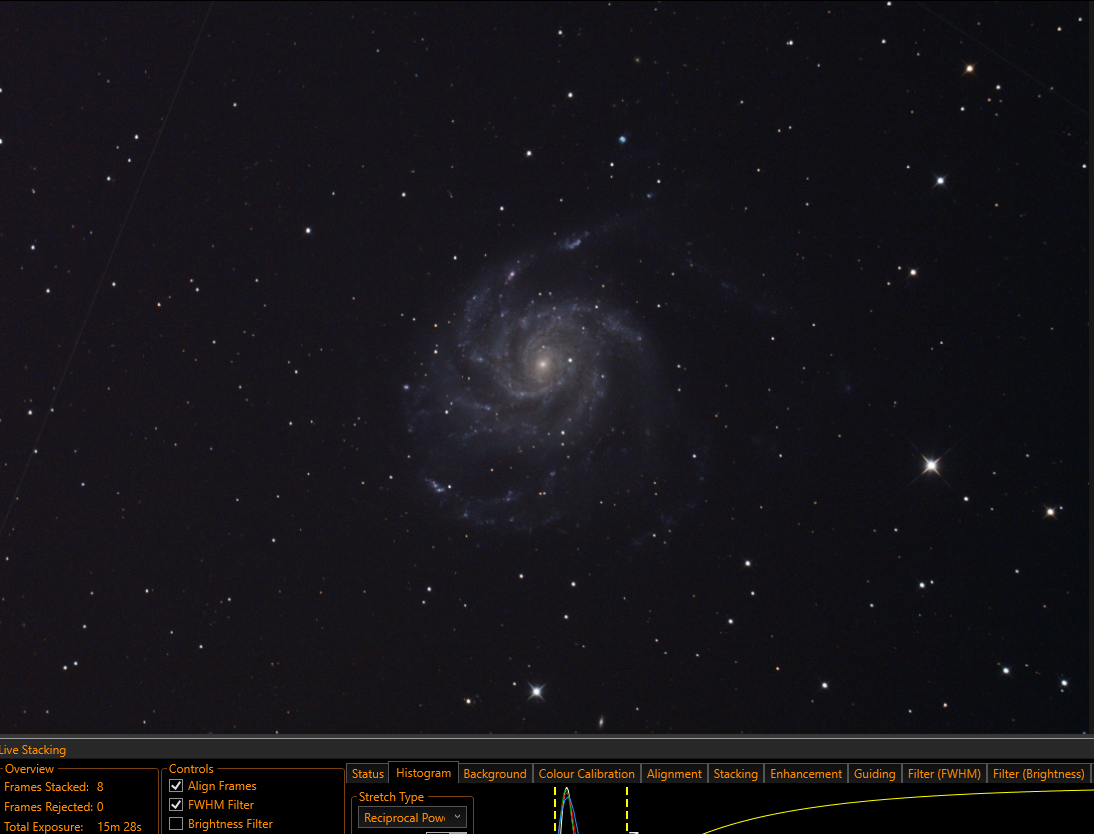Disable the FWHM Filter checkbox
The width and height of the screenshot is (1094, 834).
176,805
